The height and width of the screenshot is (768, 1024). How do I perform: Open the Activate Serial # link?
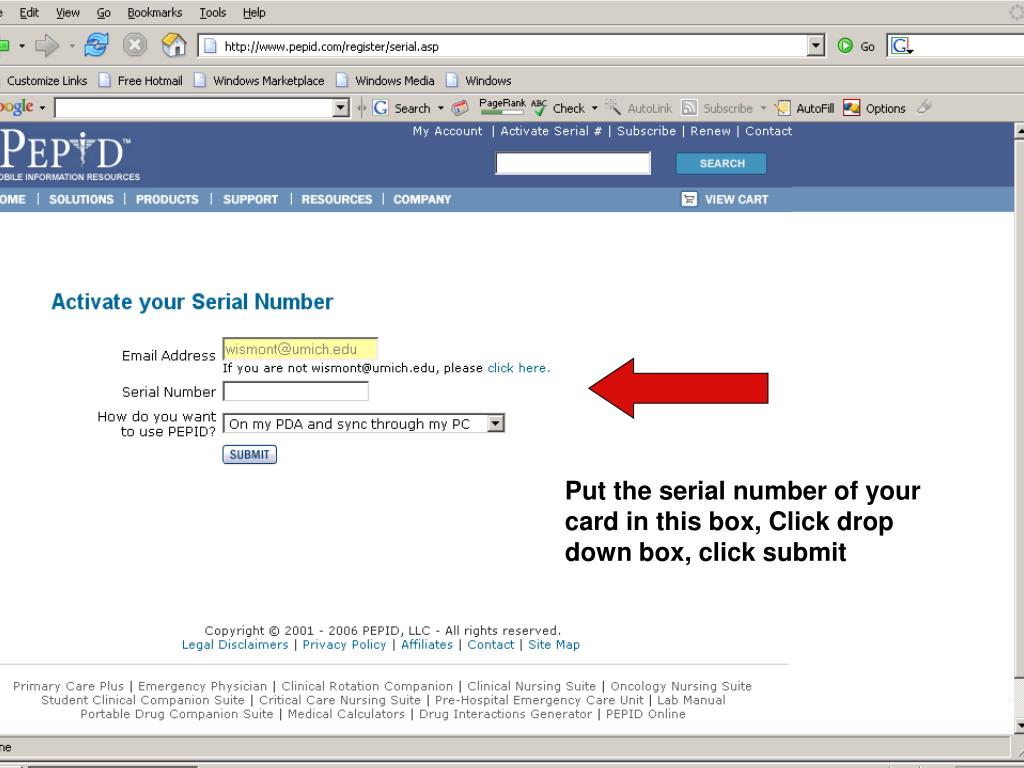[x=551, y=131]
